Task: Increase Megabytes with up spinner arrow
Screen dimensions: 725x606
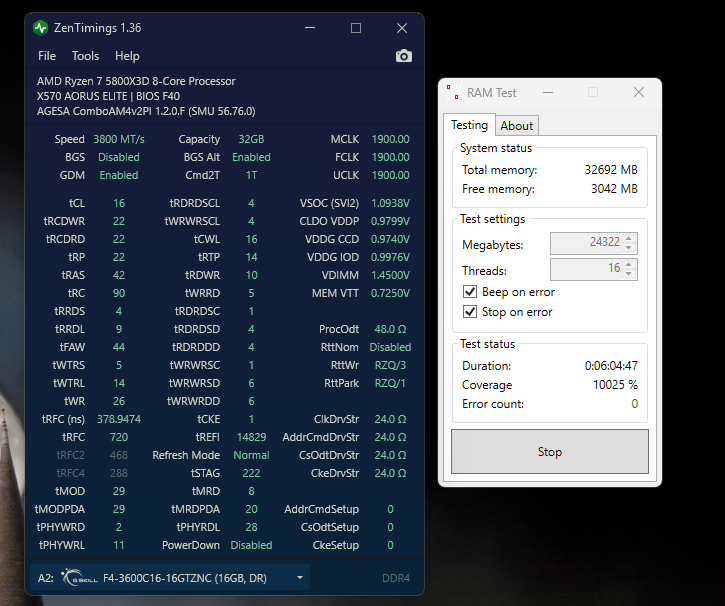Action: coord(628,239)
